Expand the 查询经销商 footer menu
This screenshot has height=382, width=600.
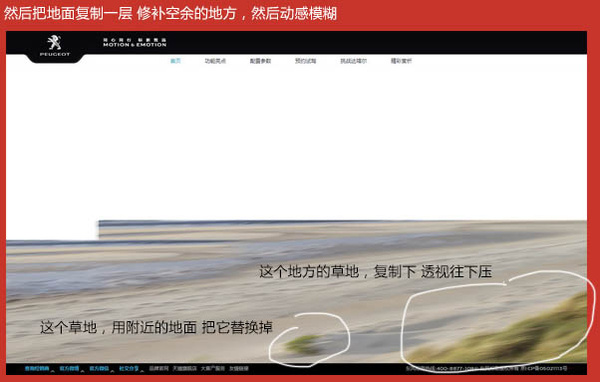point(37,369)
